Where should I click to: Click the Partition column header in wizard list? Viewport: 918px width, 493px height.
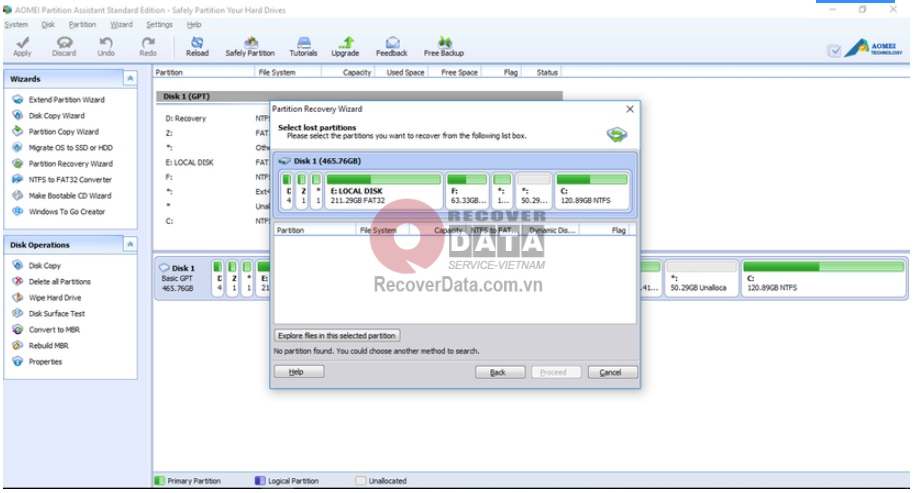pos(290,230)
